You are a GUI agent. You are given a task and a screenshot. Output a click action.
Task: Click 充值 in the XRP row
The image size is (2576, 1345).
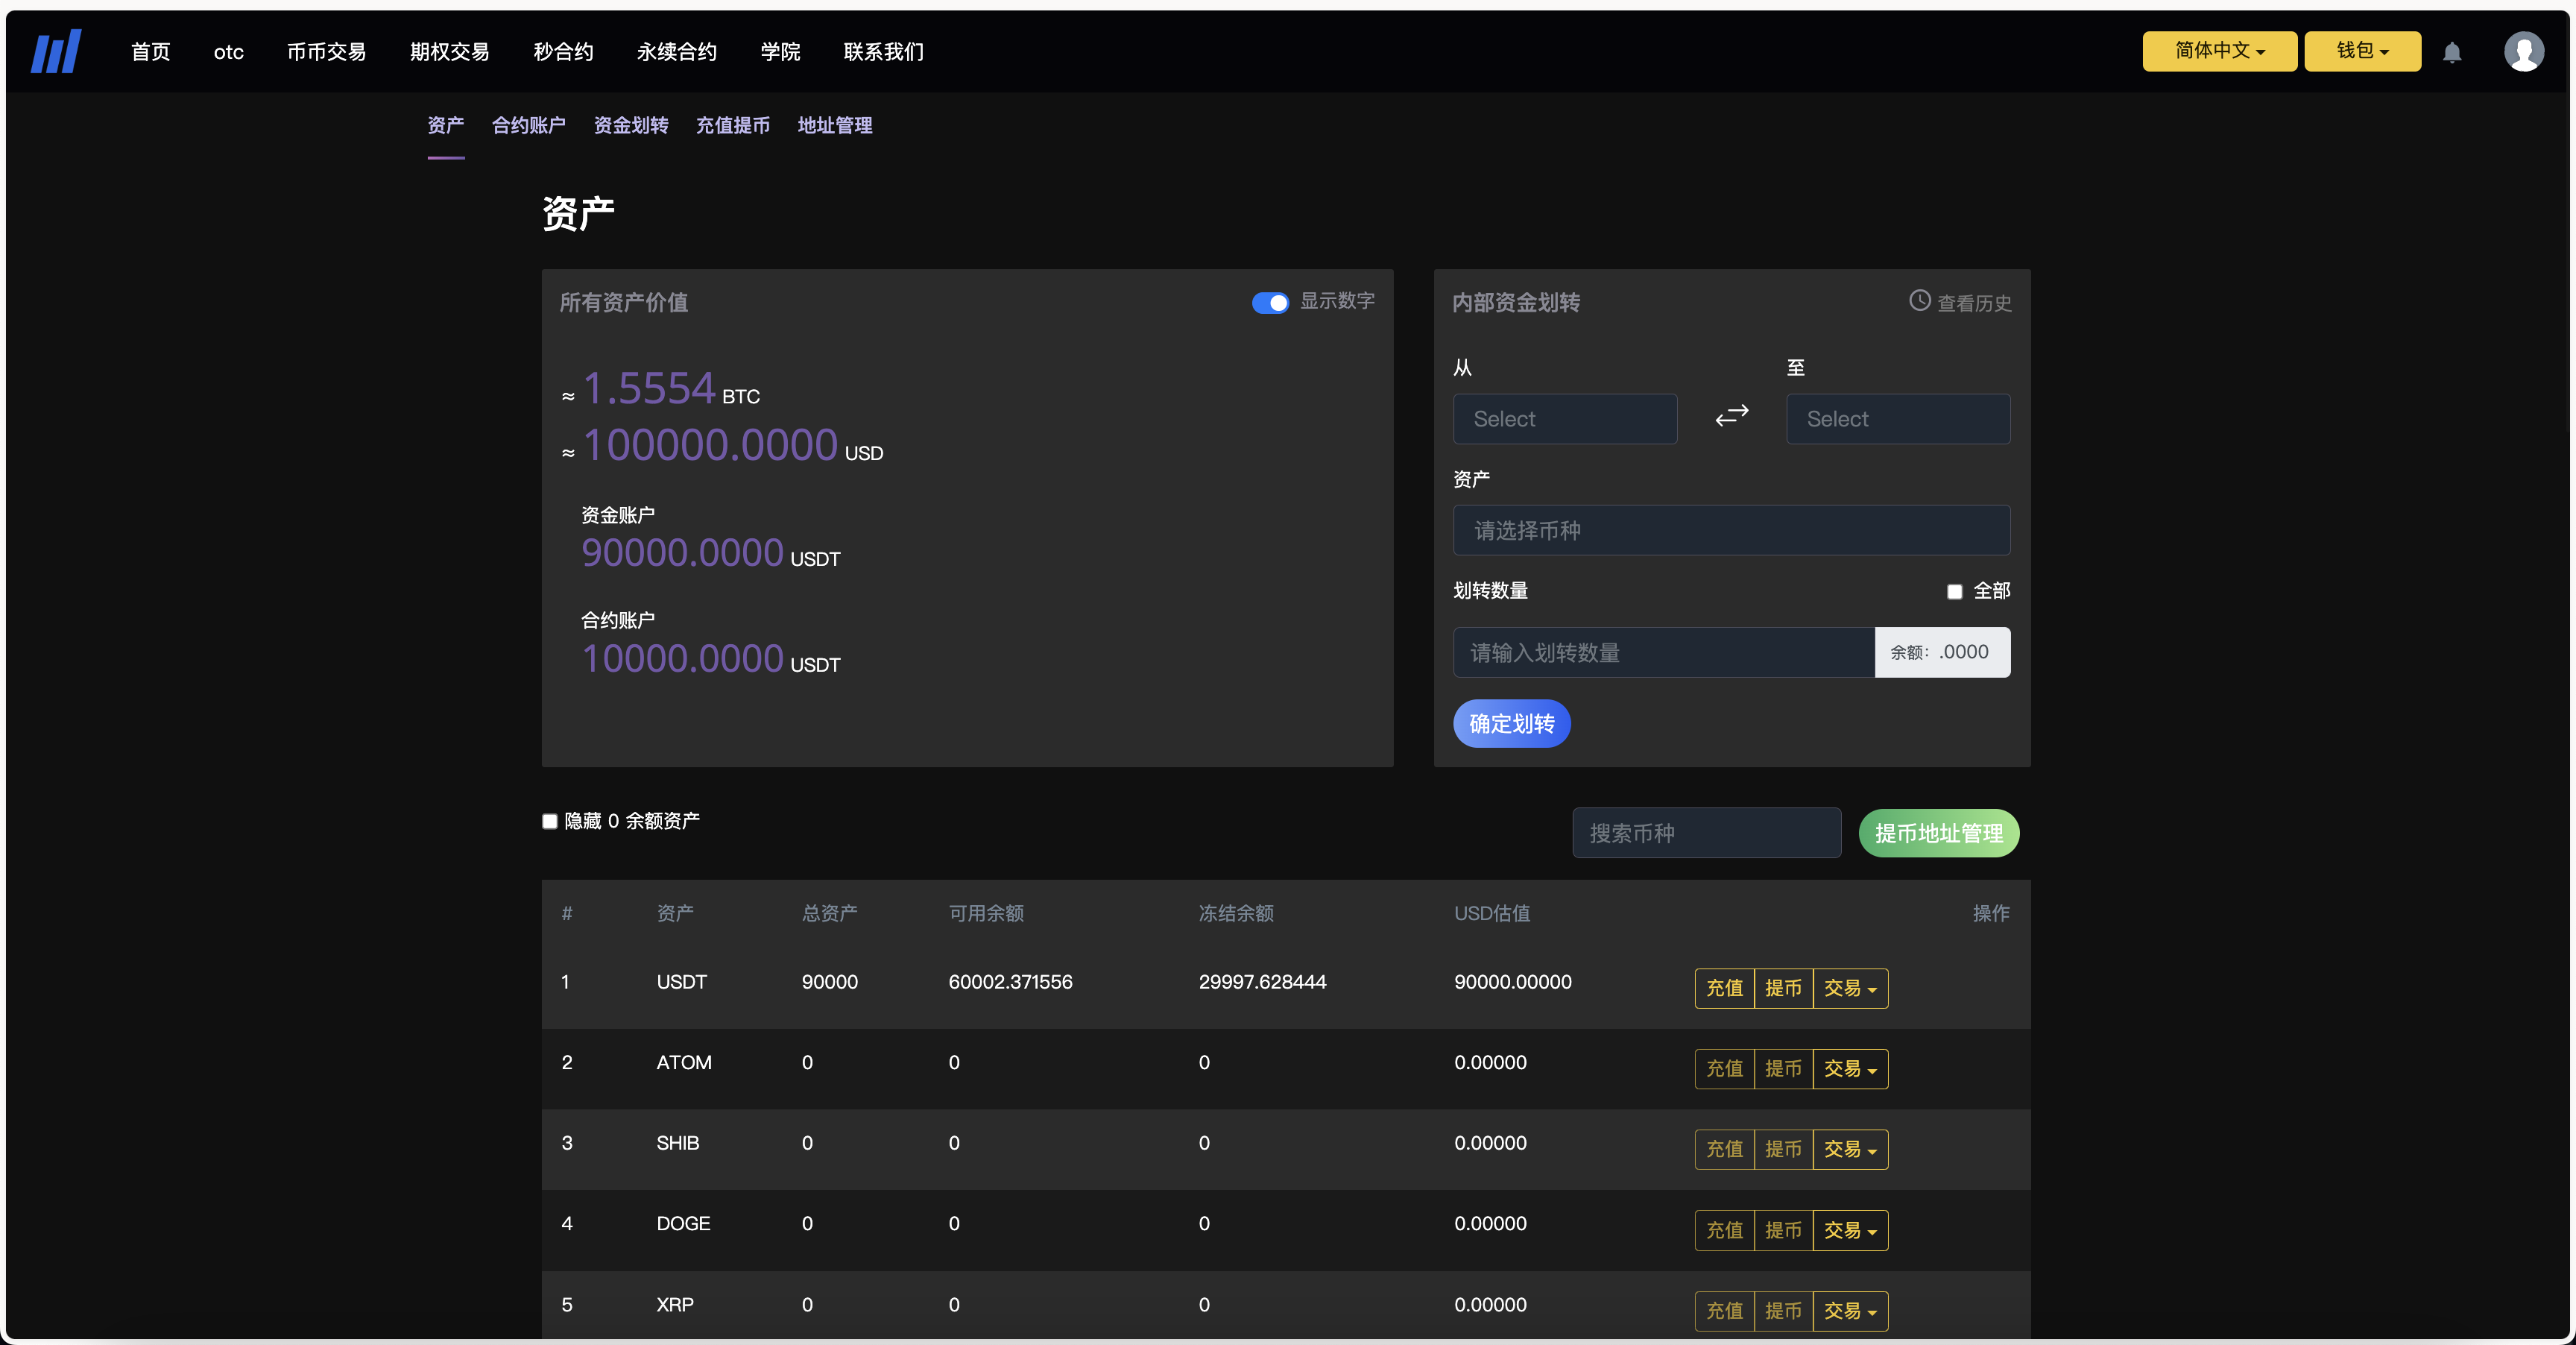click(x=1725, y=1311)
